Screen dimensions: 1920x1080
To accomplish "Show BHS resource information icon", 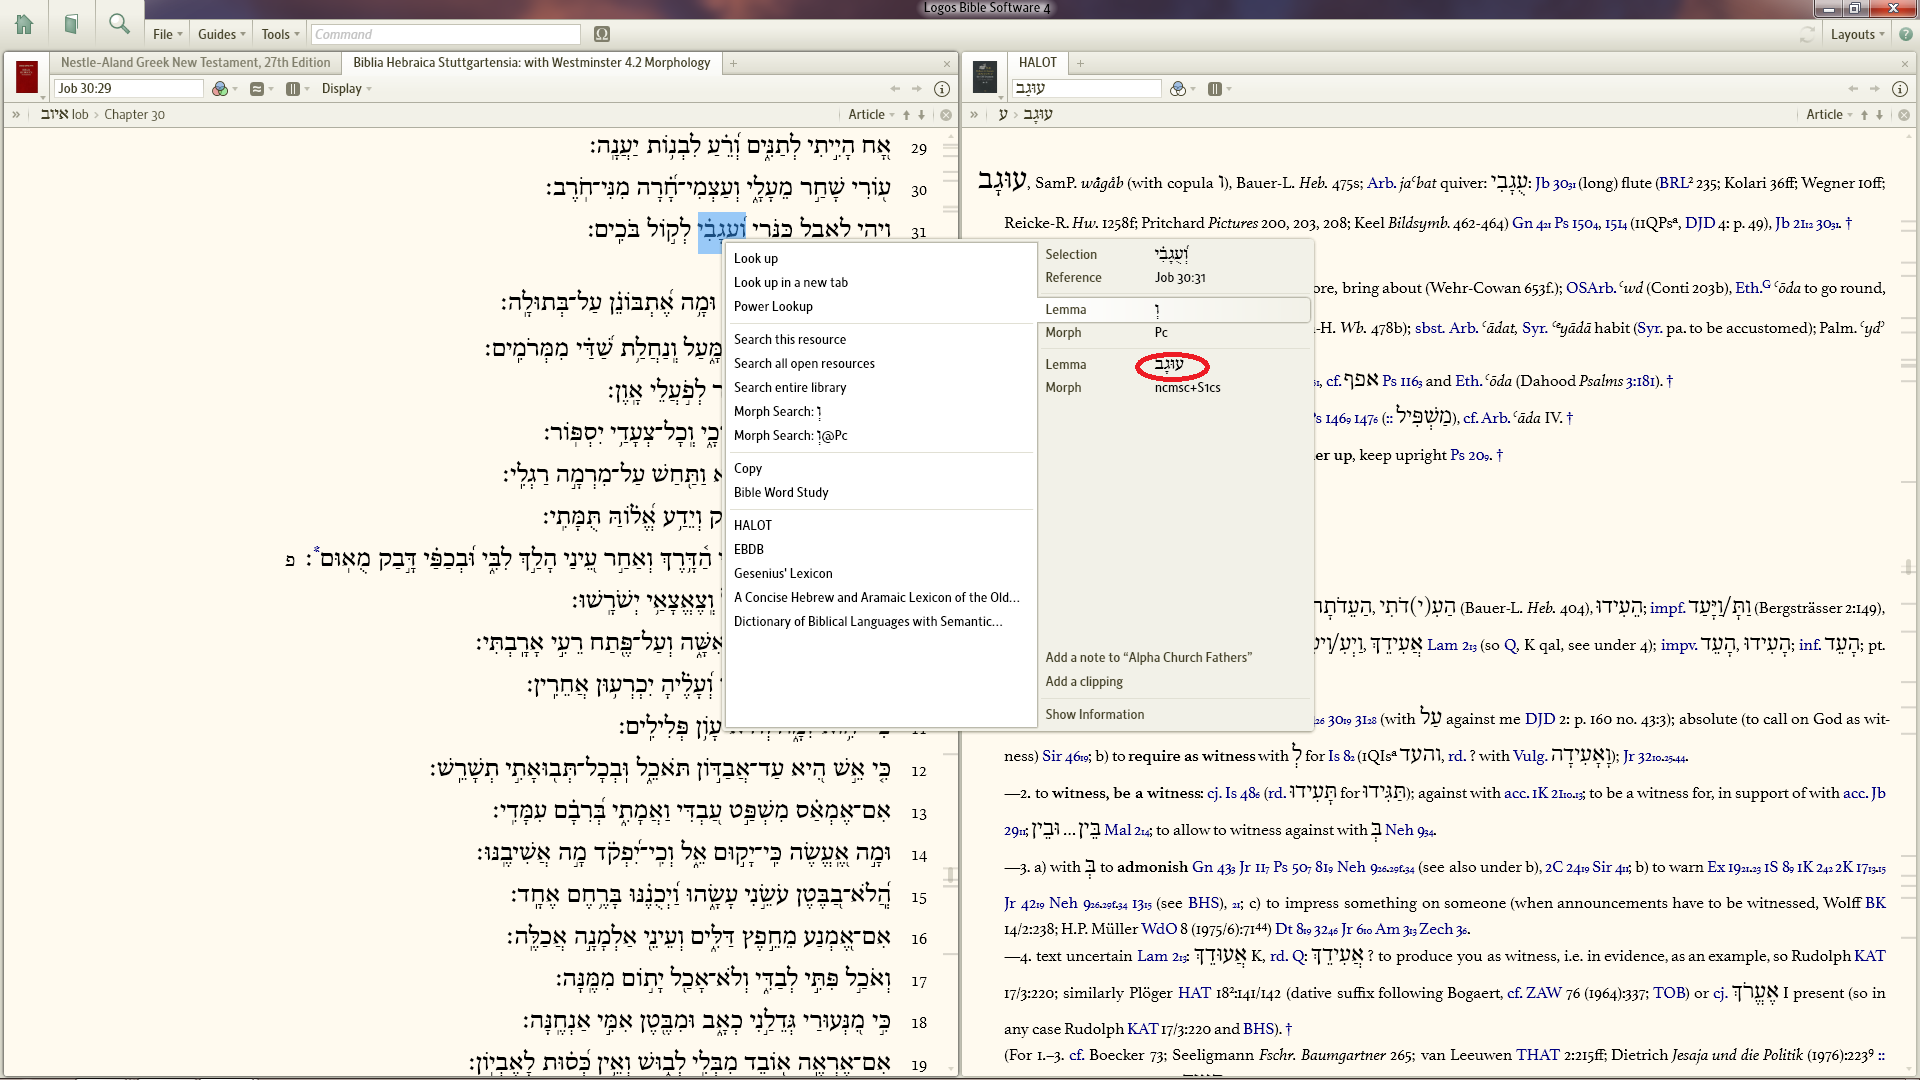I will (x=942, y=89).
